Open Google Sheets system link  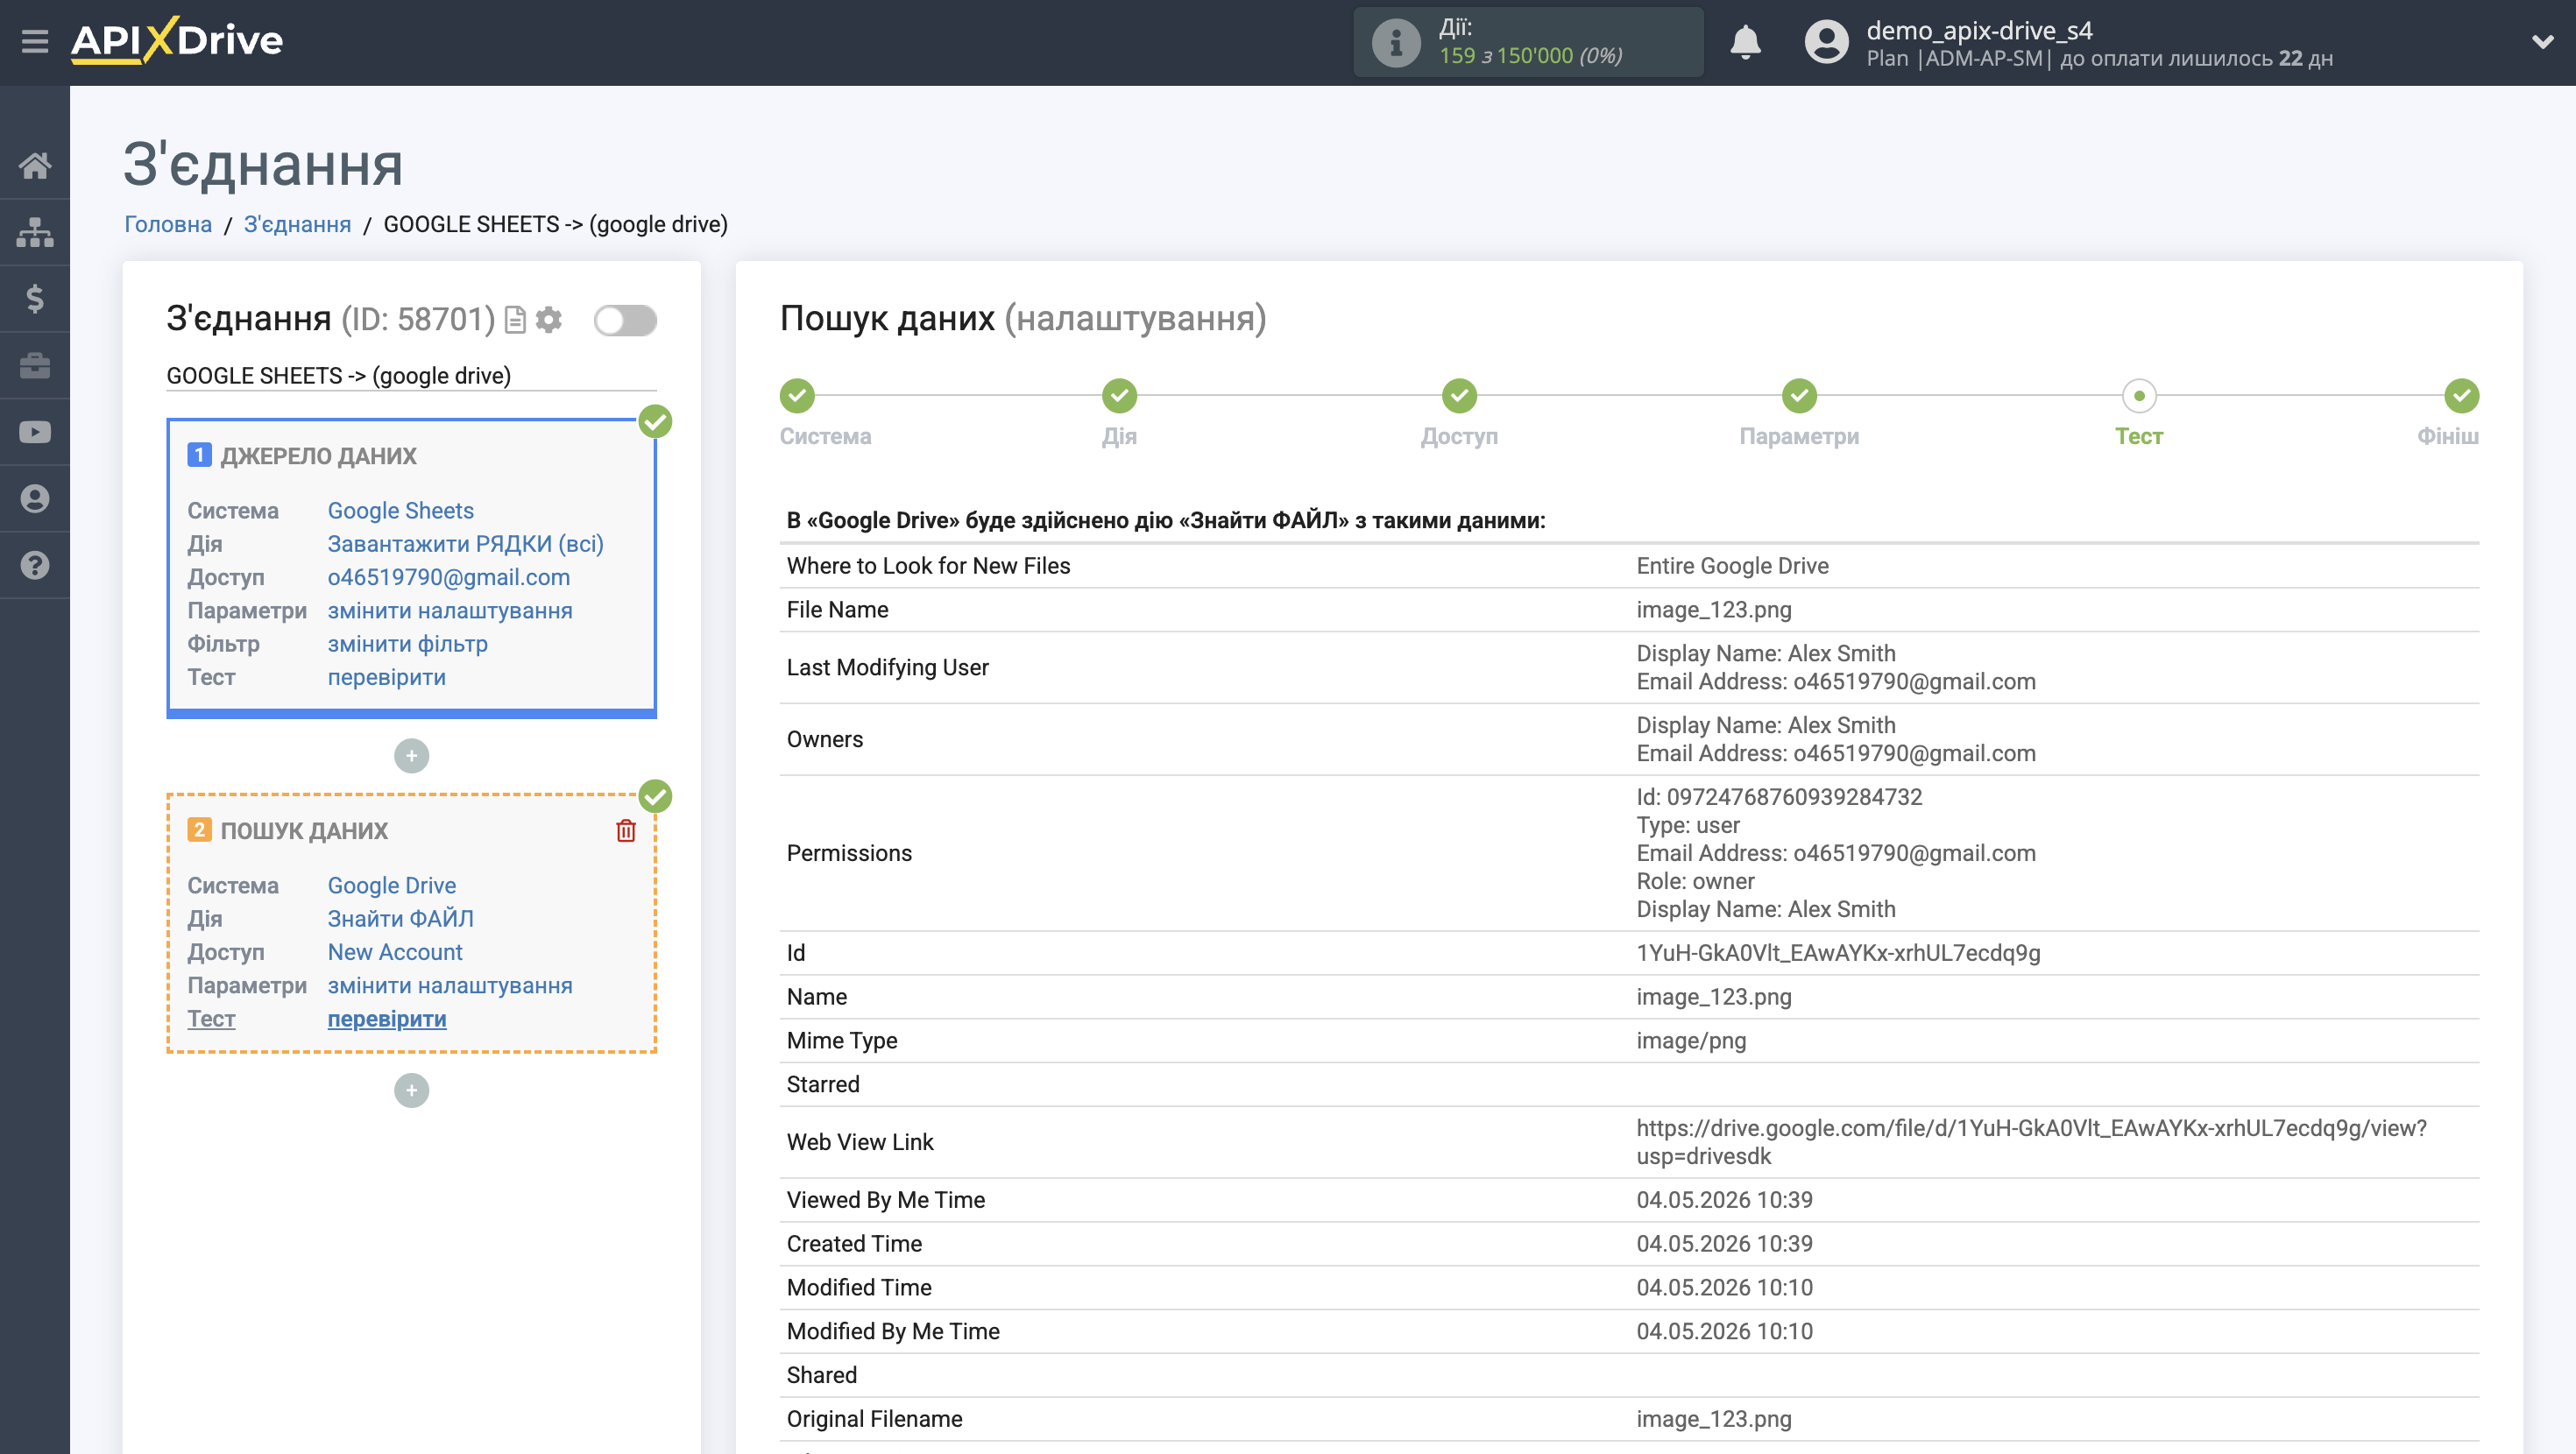click(x=400, y=510)
